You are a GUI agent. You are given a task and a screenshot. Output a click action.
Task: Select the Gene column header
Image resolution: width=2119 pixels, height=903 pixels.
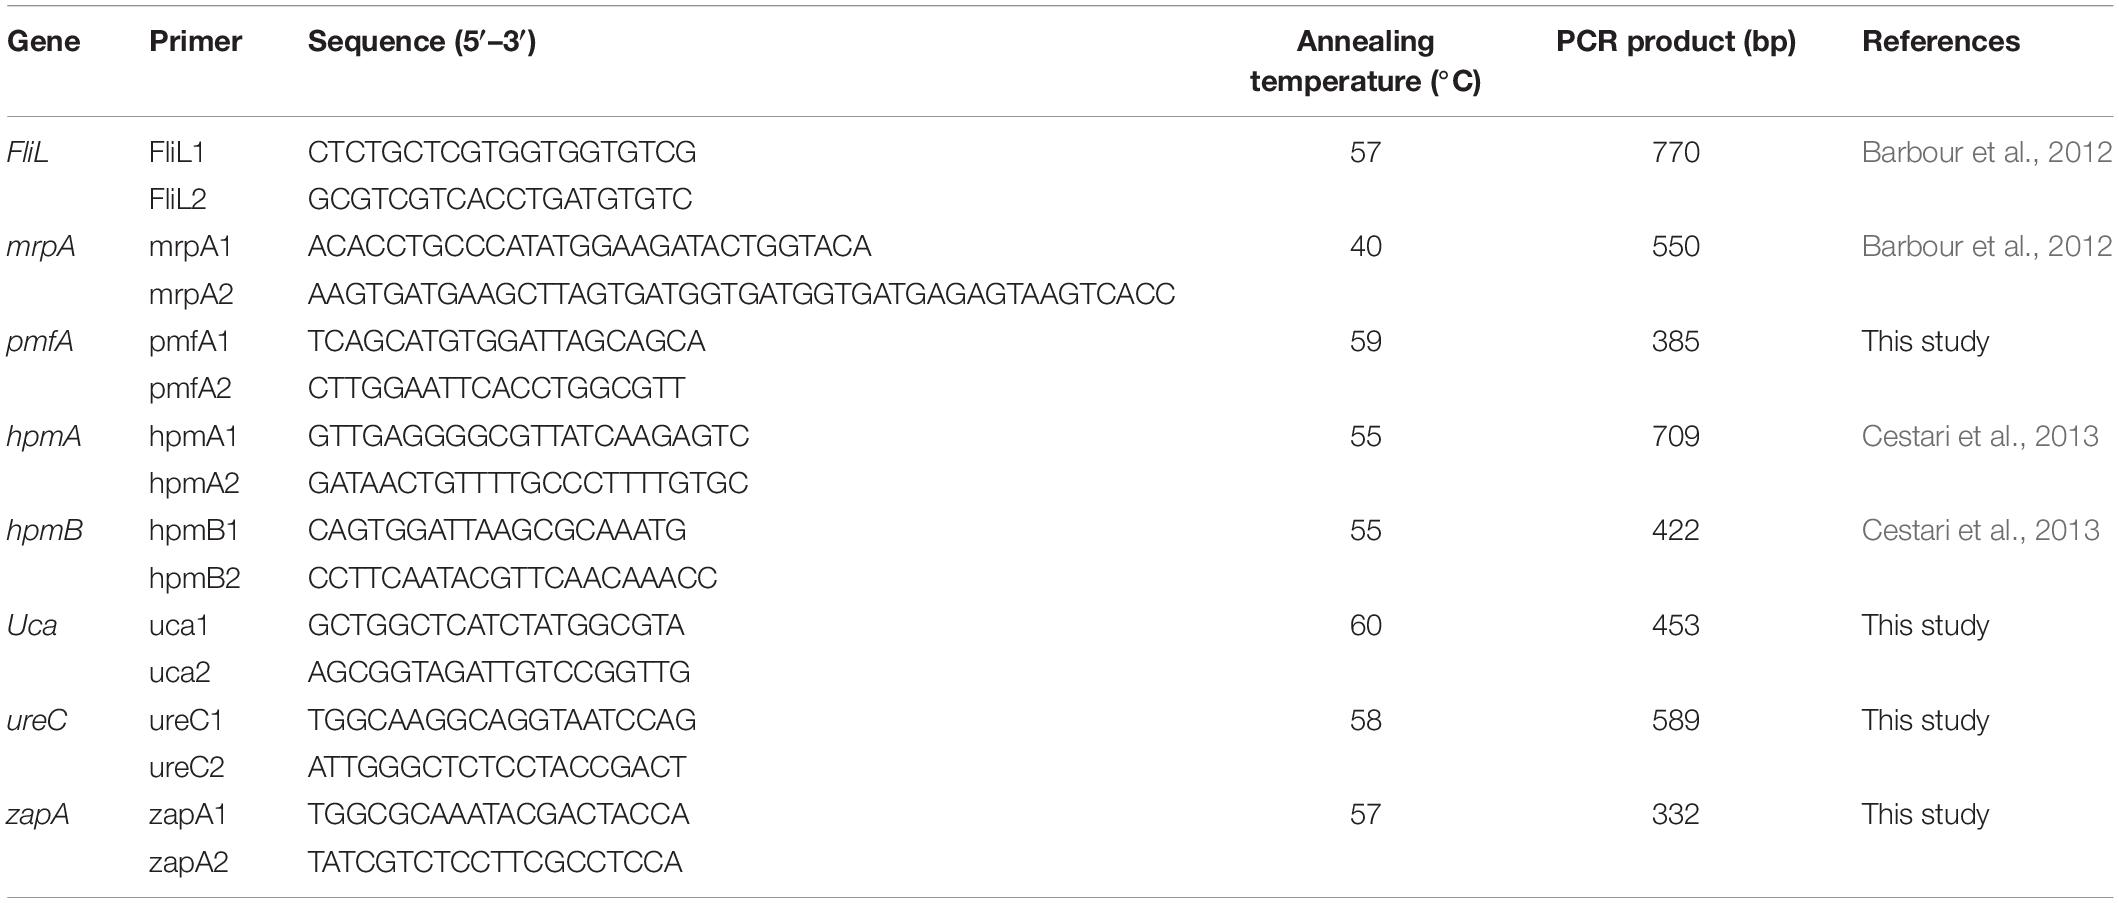click(x=44, y=41)
